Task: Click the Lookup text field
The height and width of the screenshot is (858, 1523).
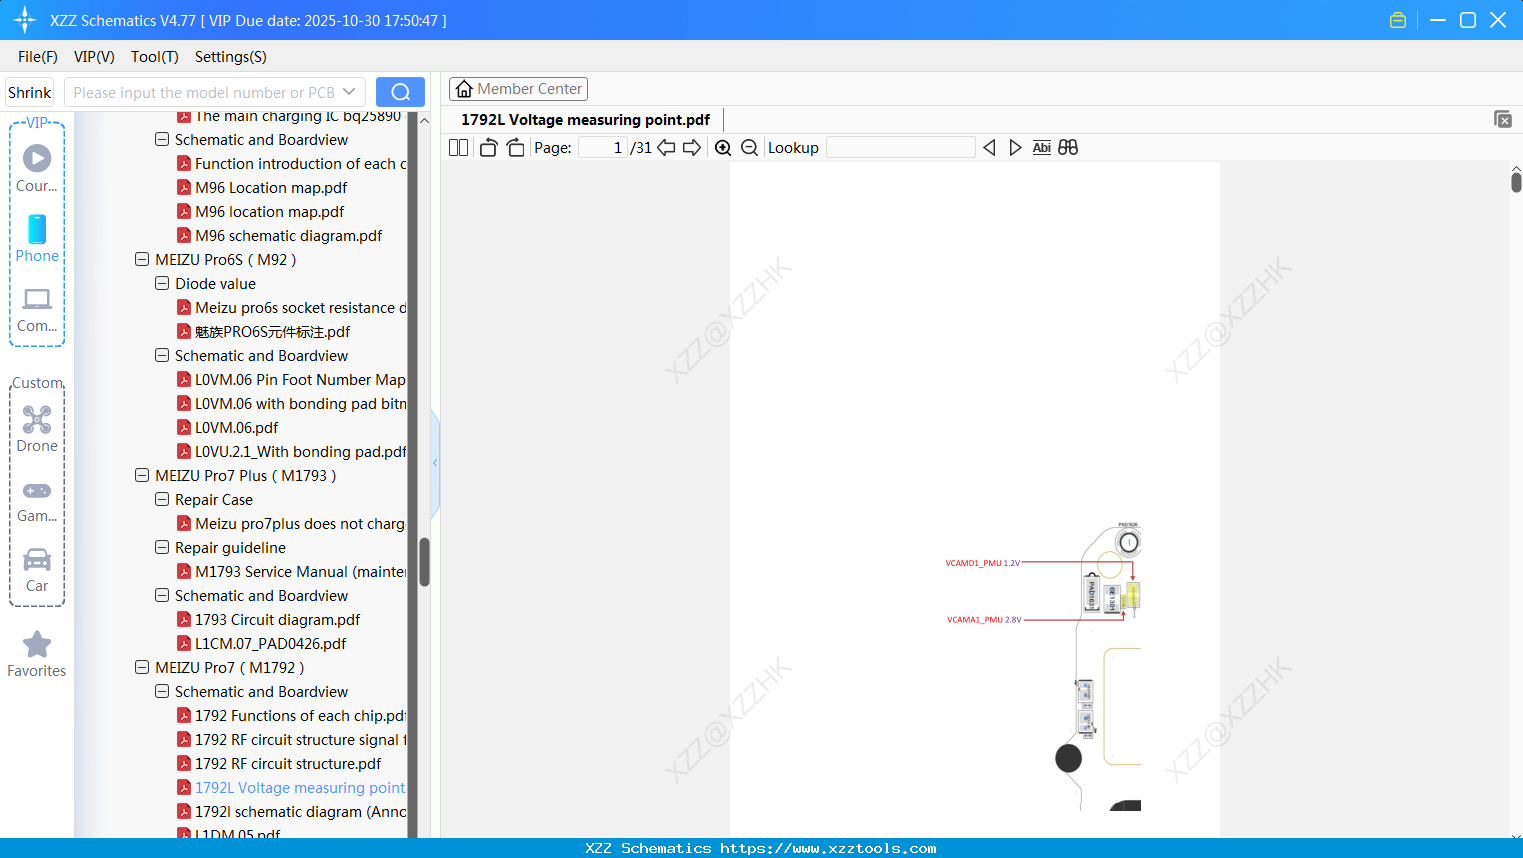Action: 900,148
